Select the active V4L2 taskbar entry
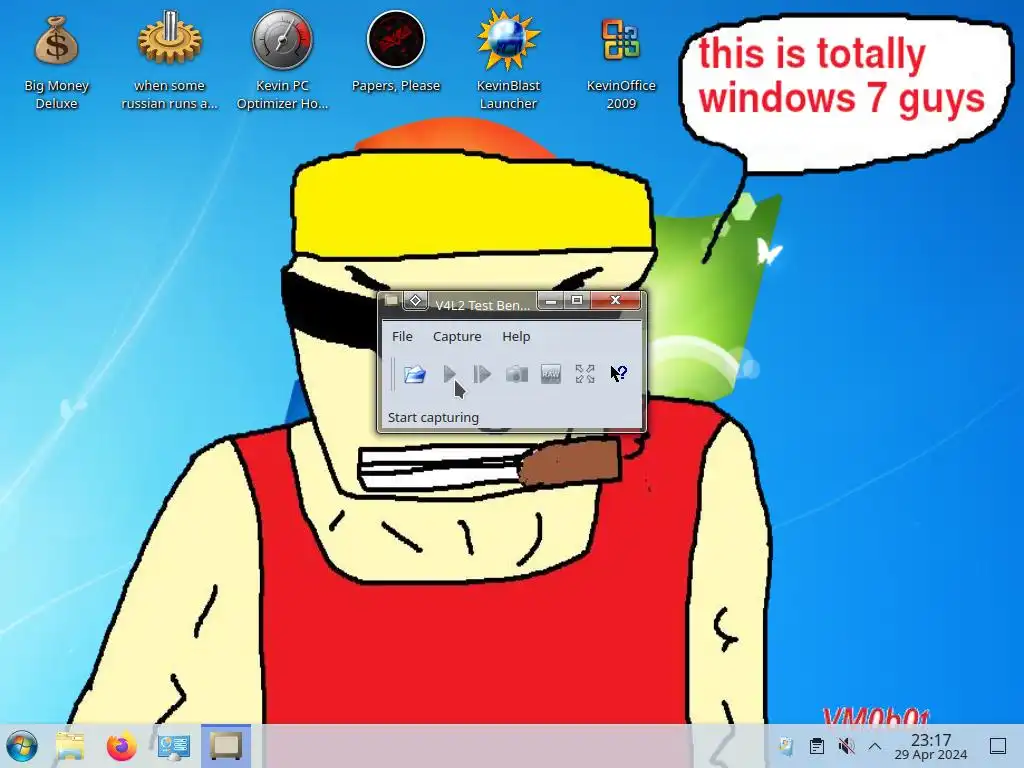Image resolution: width=1024 pixels, height=768 pixels. point(226,746)
